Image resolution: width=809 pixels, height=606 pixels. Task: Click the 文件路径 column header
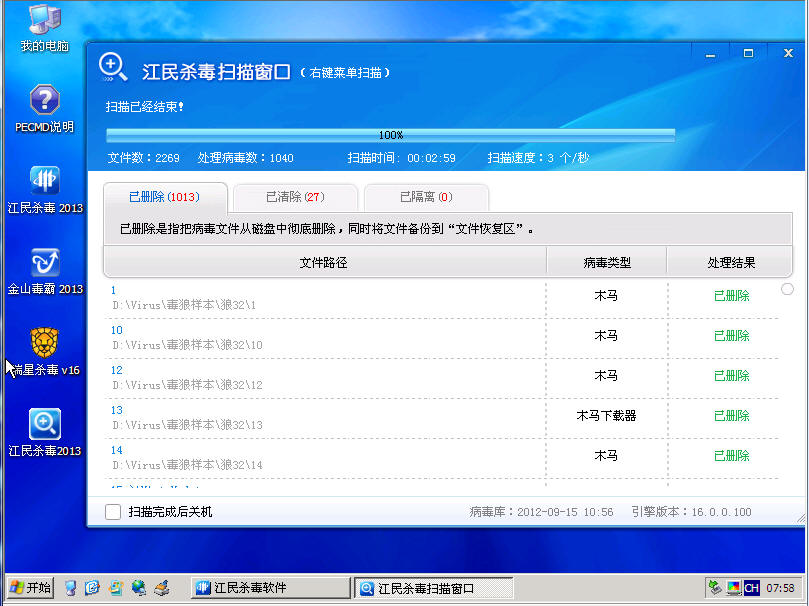(x=324, y=263)
